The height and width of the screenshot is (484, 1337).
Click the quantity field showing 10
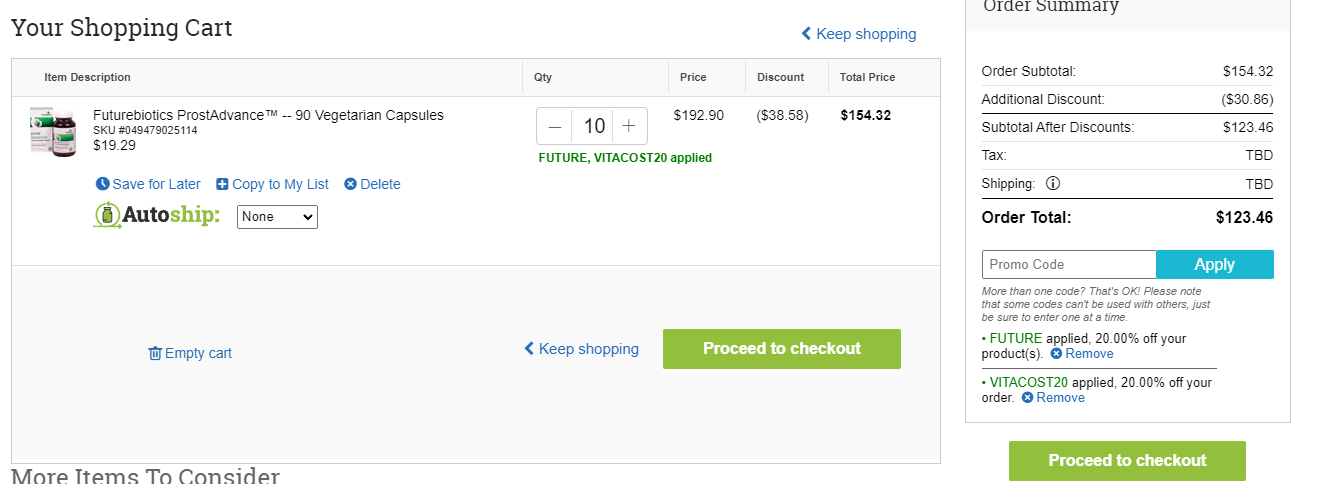tap(594, 126)
